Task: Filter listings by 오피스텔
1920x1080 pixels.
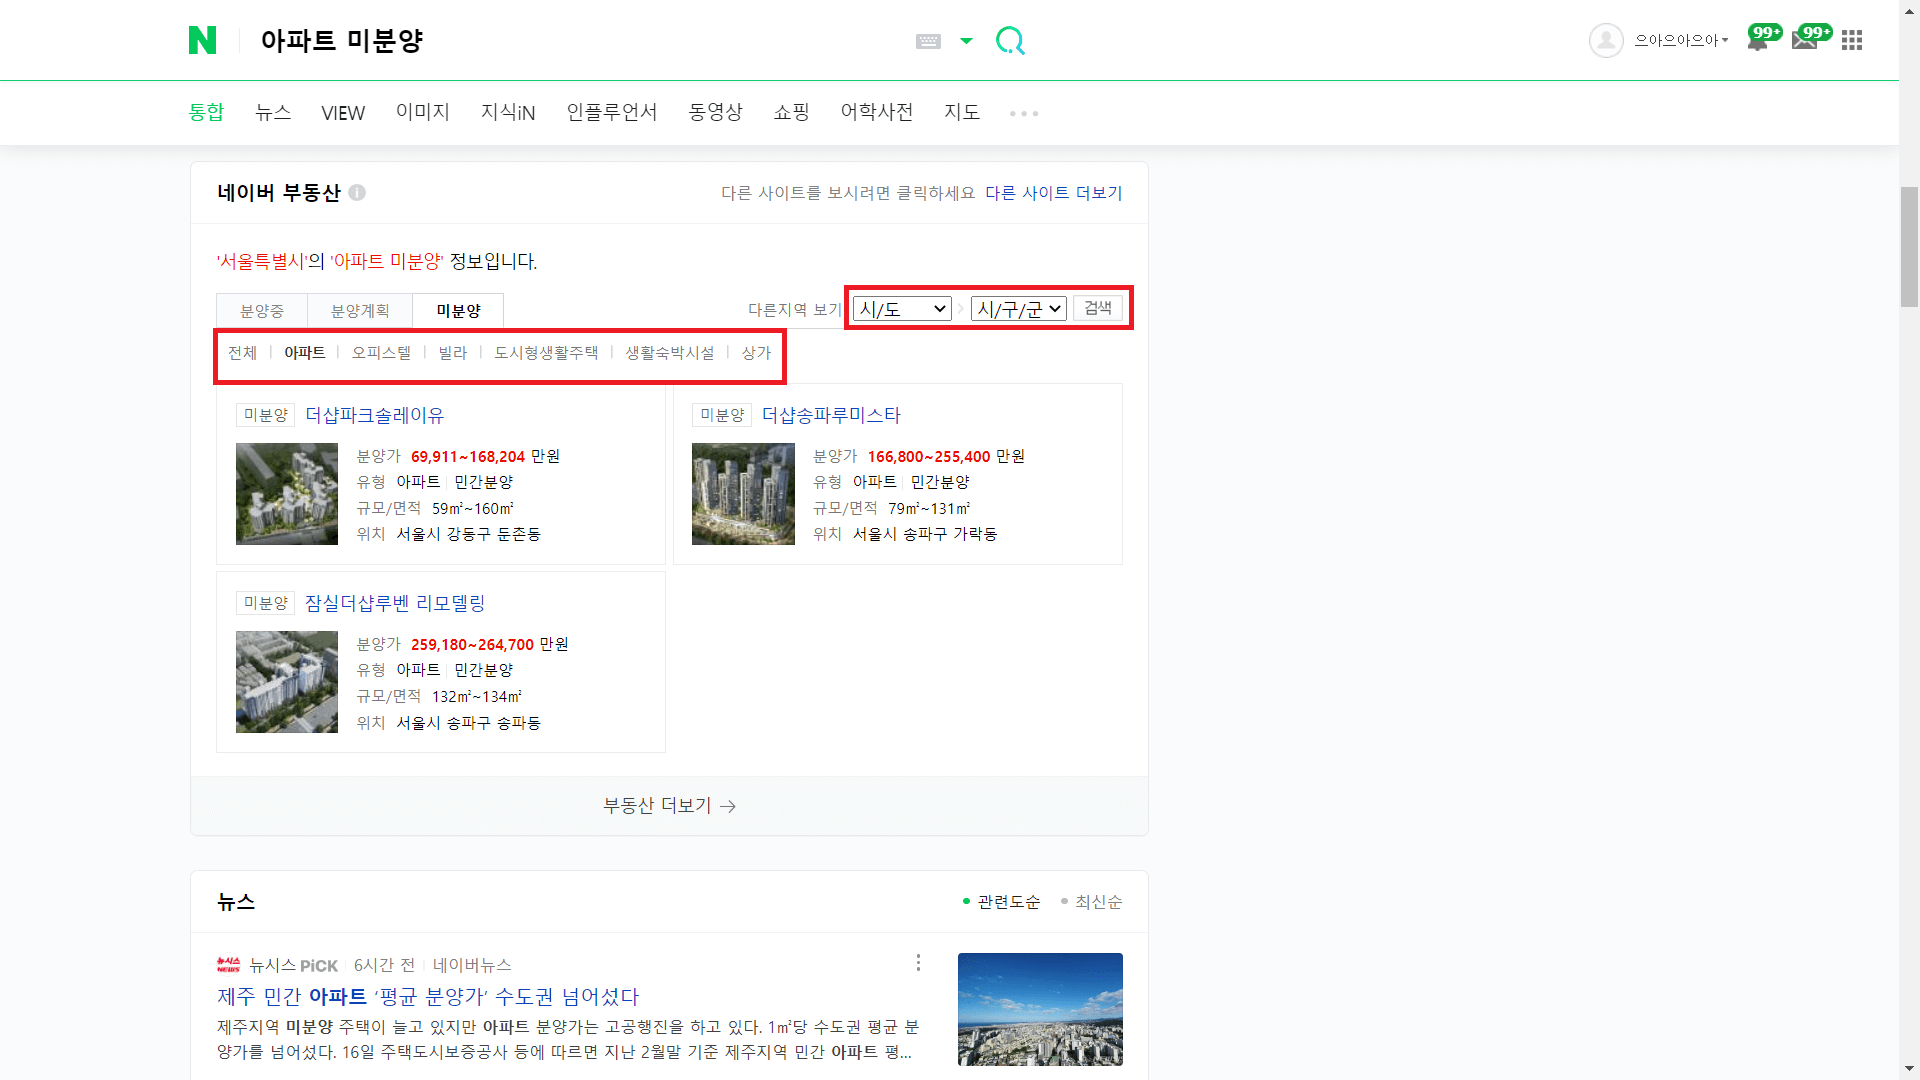Action: 381,353
